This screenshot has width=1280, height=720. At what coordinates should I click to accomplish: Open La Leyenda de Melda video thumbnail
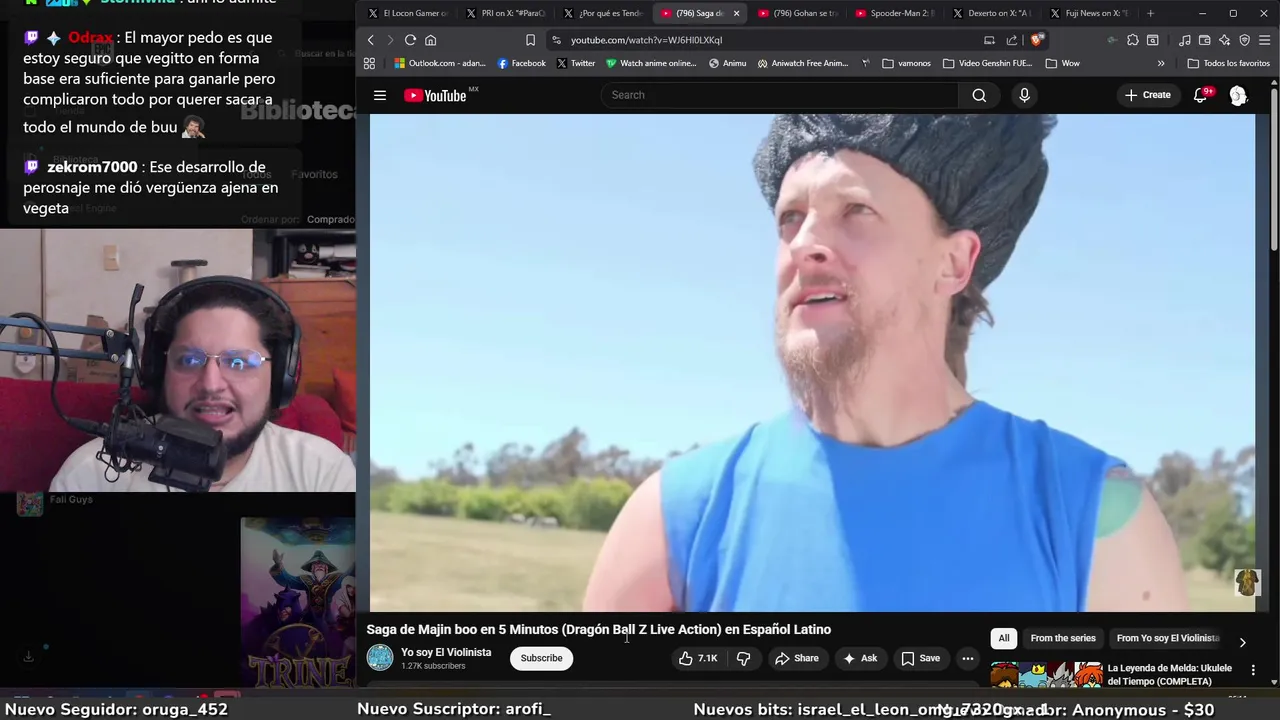[x=1046, y=675]
